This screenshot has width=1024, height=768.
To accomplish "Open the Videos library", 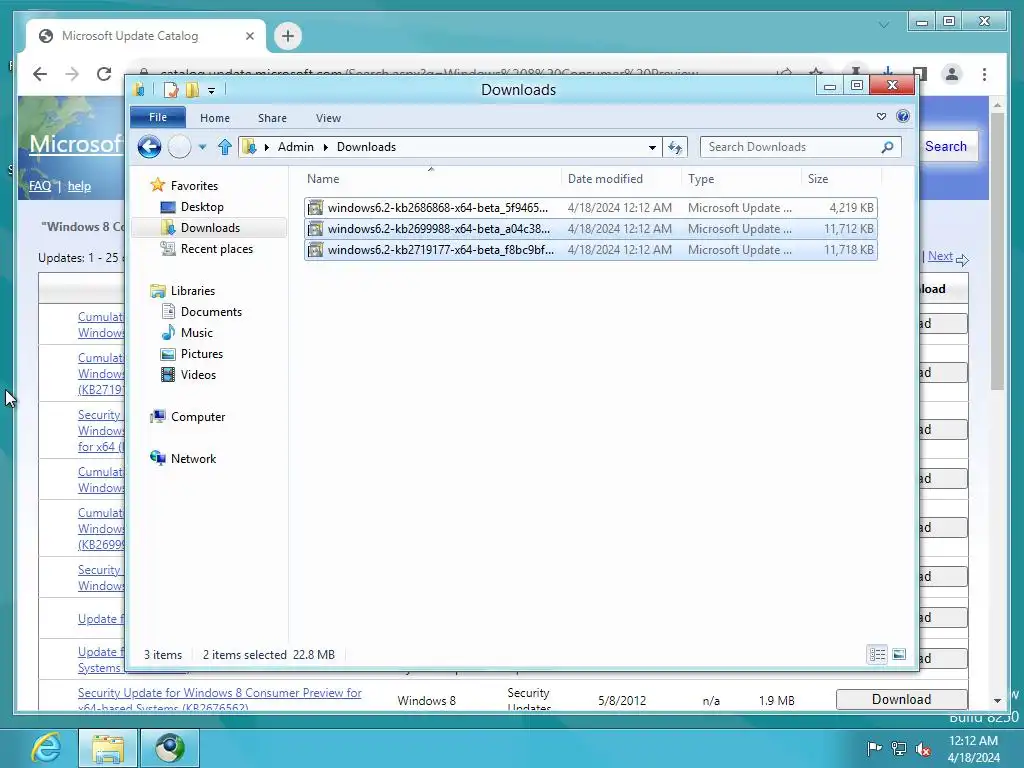I will [198, 375].
